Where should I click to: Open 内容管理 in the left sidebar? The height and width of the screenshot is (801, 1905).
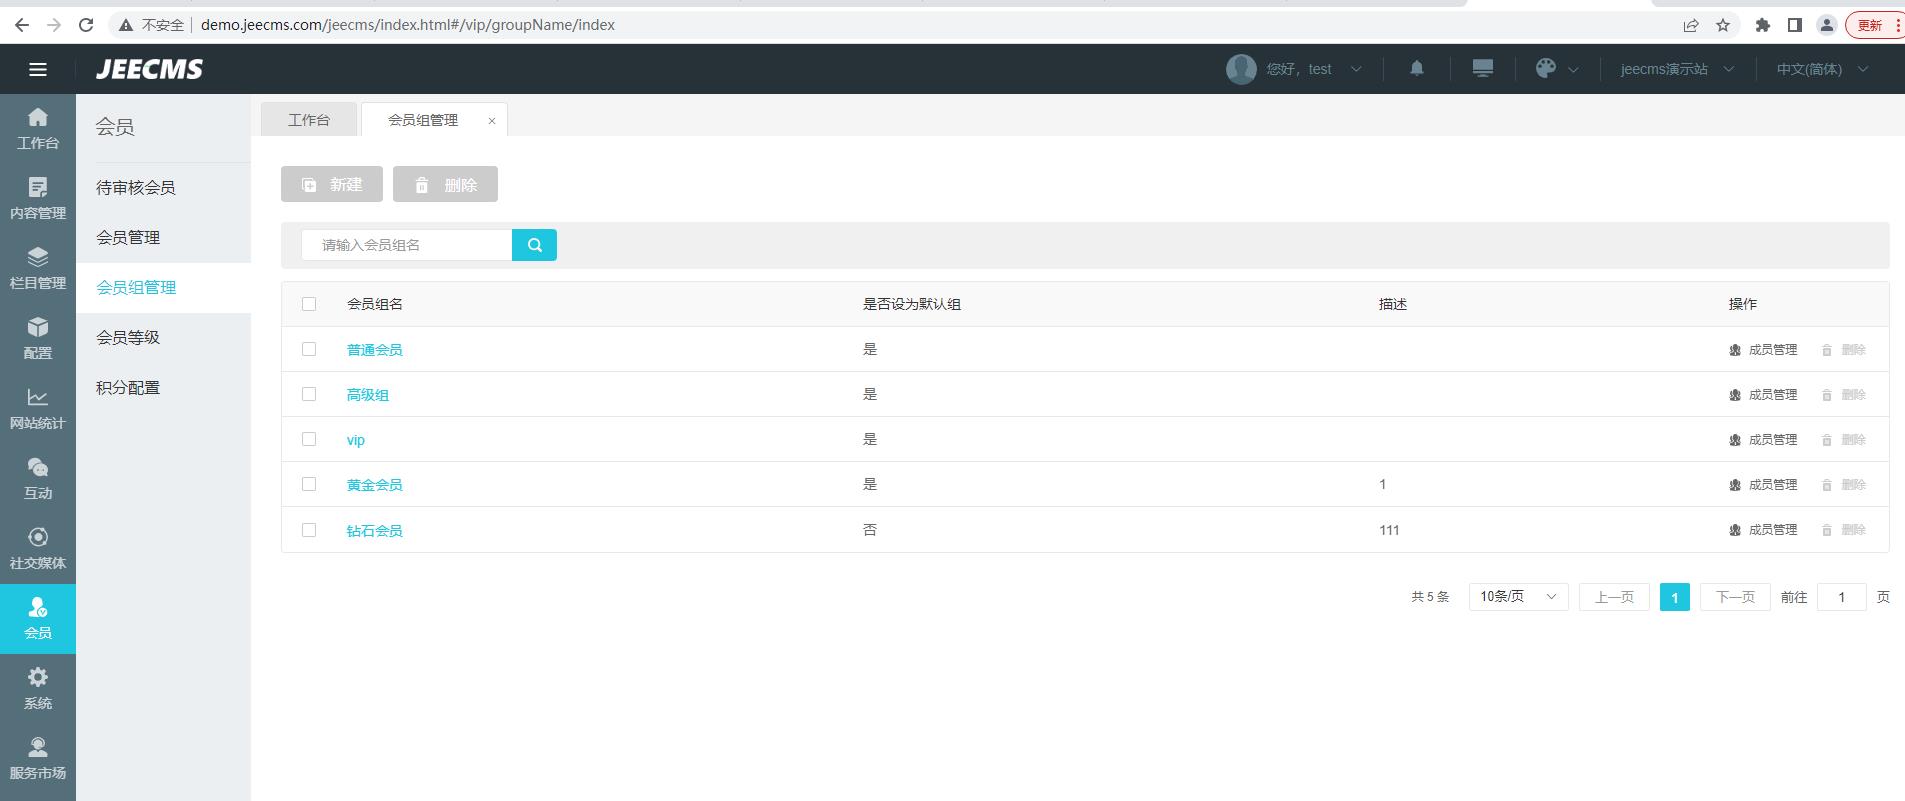click(x=38, y=199)
